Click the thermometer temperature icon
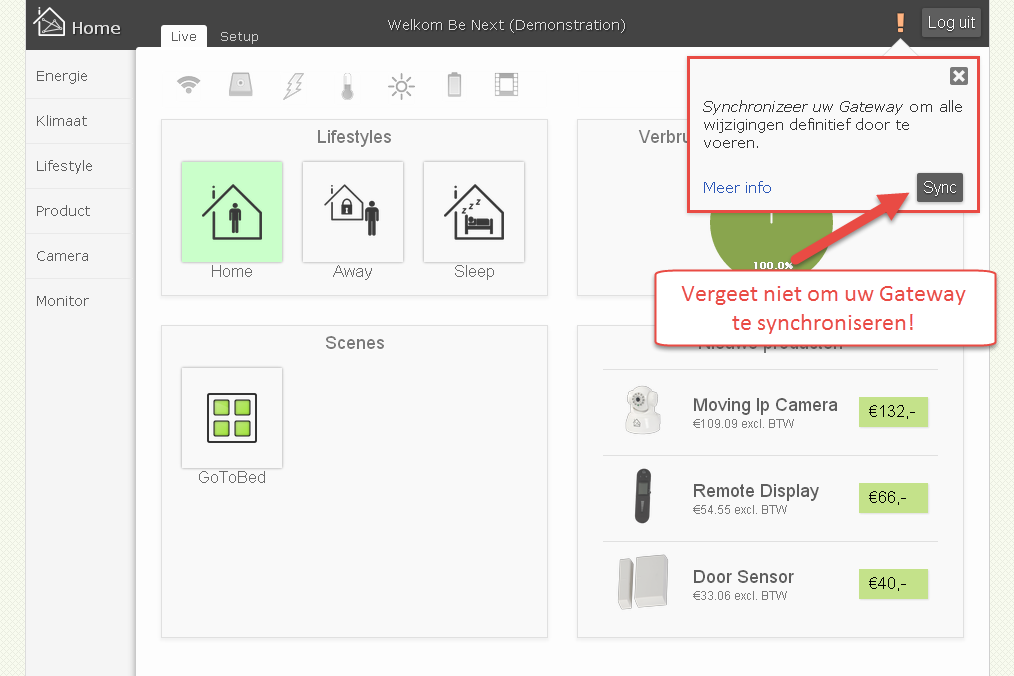 347,86
